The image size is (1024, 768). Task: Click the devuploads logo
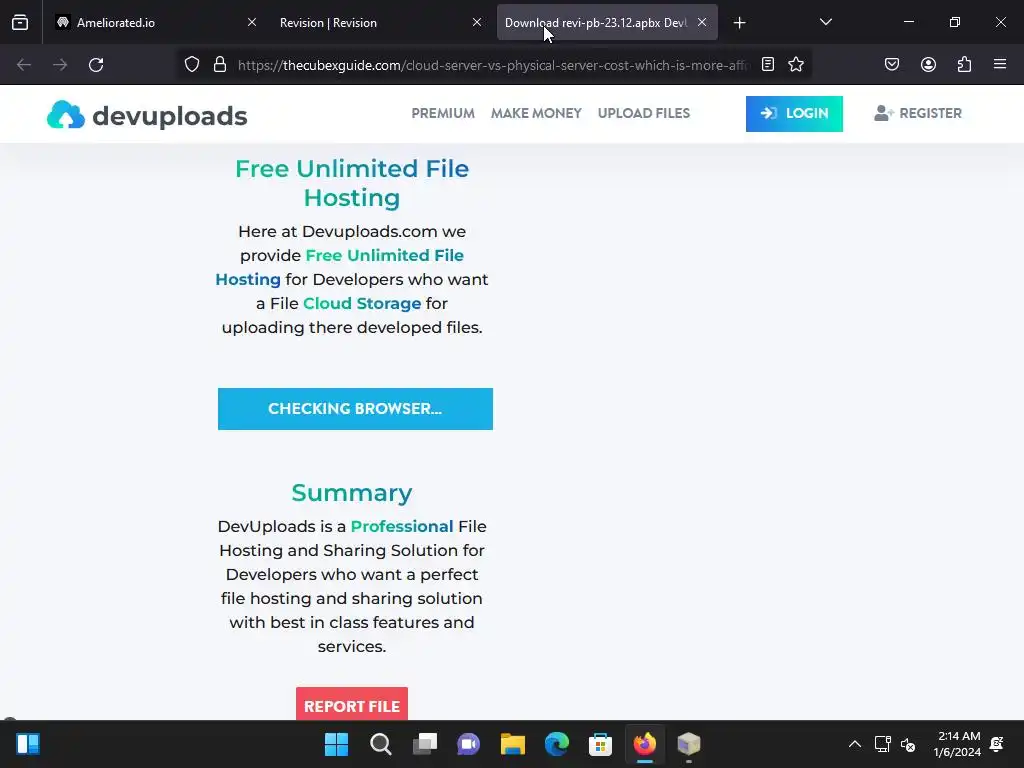[x=147, y=115]
